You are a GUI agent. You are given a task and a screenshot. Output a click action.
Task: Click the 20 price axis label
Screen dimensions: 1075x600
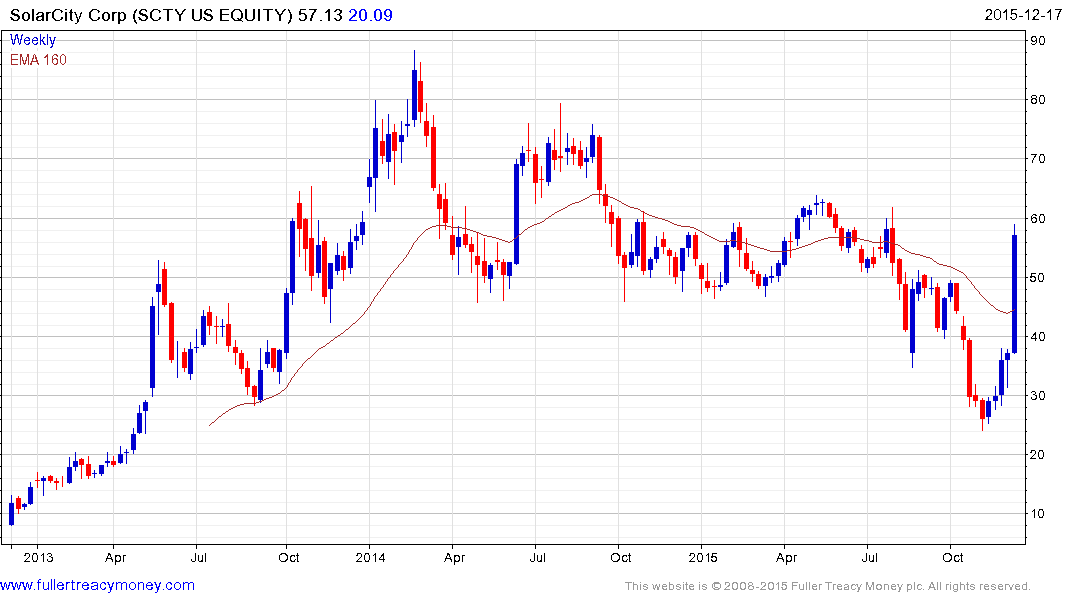click(1038, 455)
